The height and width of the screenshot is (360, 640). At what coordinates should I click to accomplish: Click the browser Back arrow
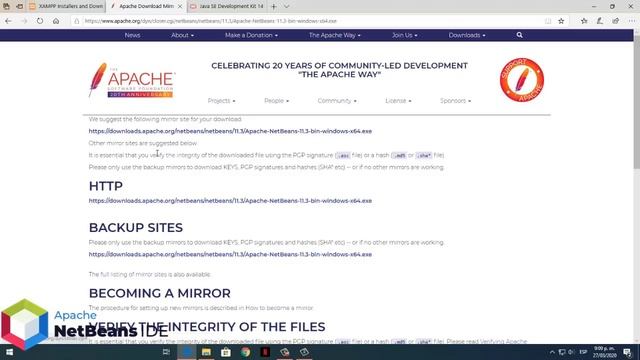click(8, 21)
